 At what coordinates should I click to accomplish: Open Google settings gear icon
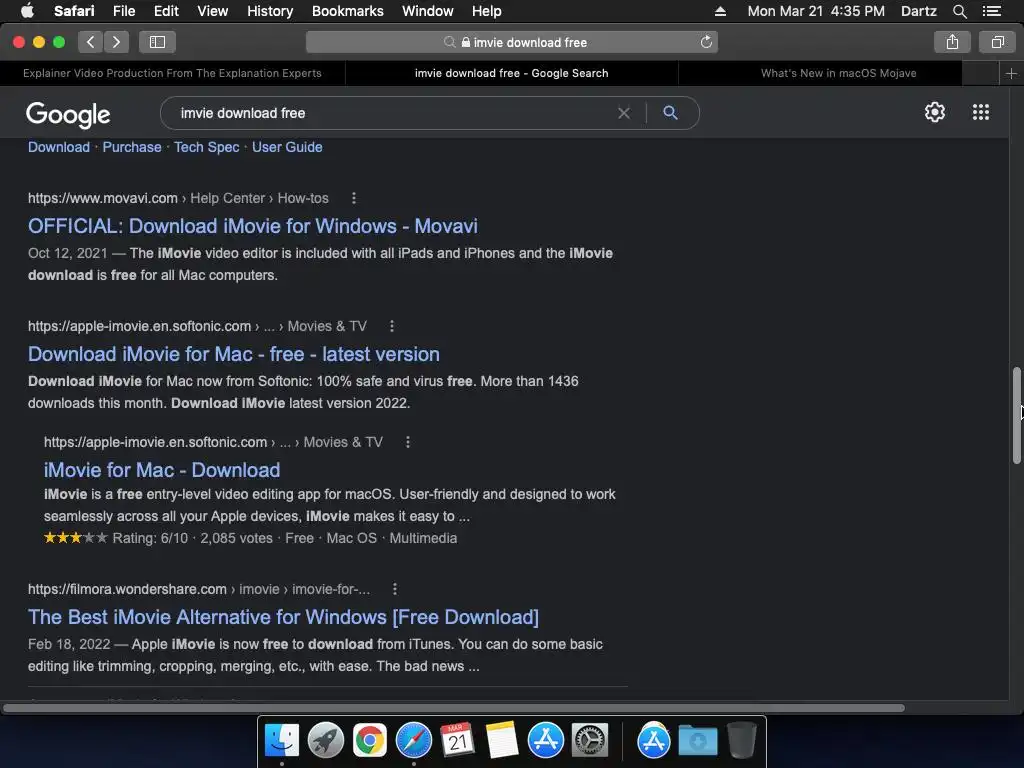(x=935, y=112)
